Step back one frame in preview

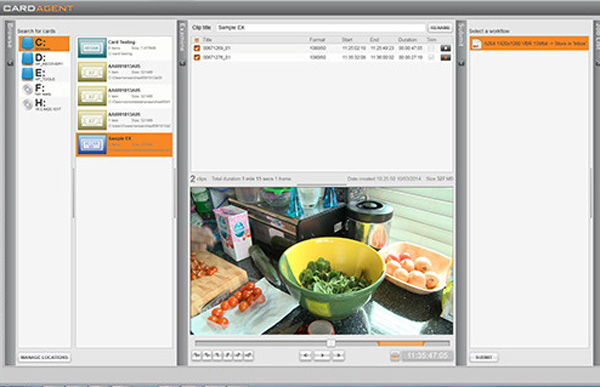coord(306,356)
